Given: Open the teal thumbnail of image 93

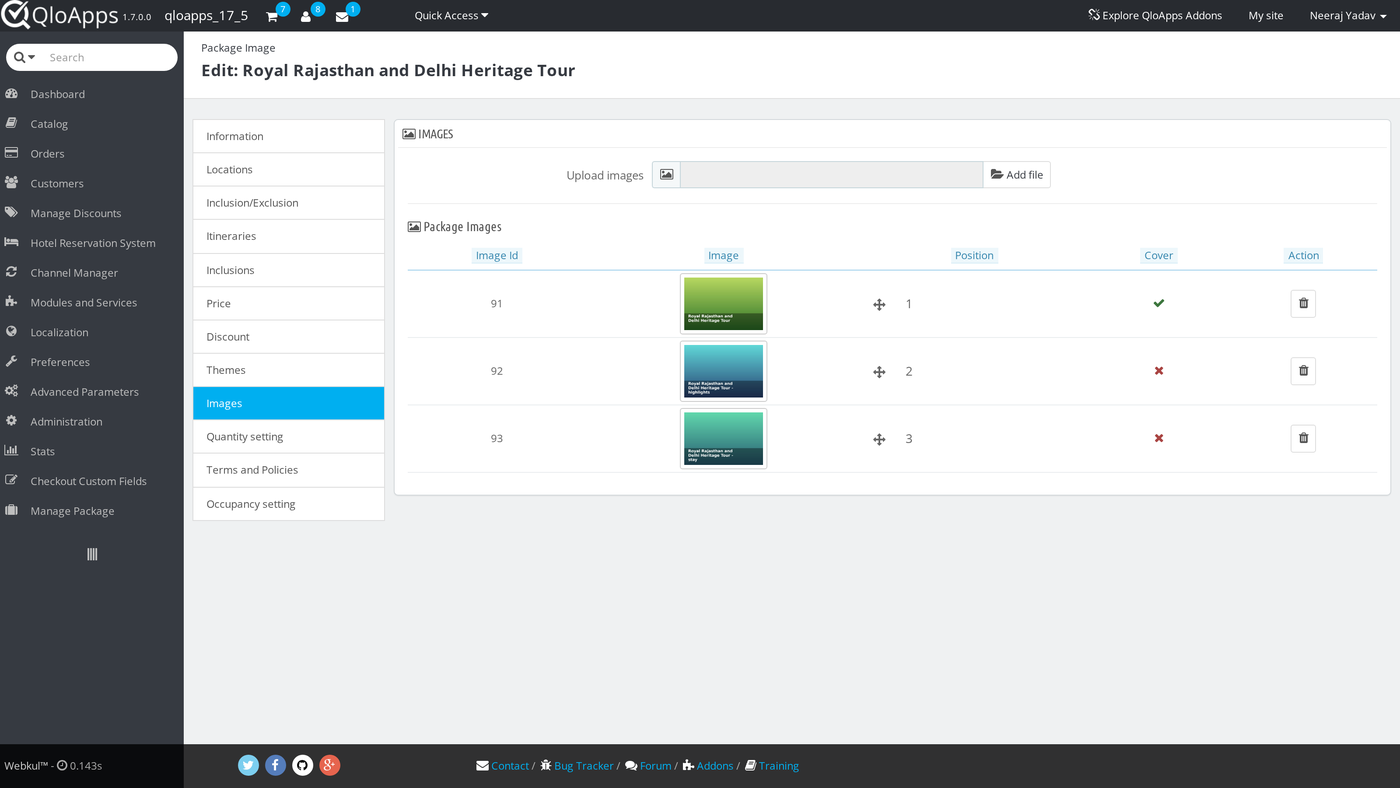Looking at the screenshot, I should tap(724, 438).
